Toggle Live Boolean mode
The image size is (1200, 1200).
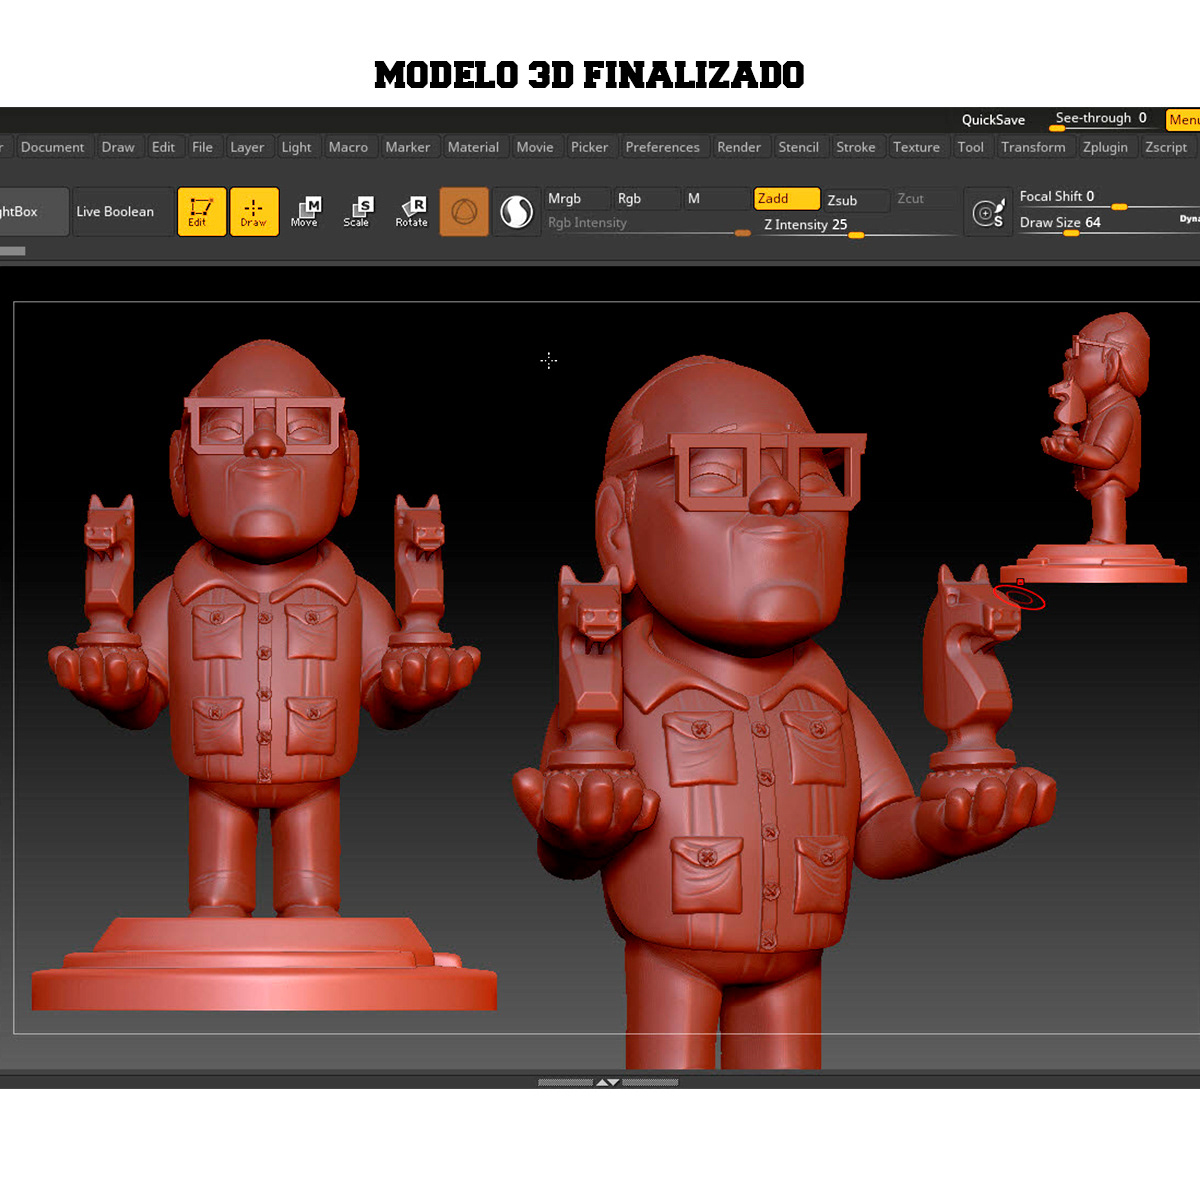click(x=116, y=211)
